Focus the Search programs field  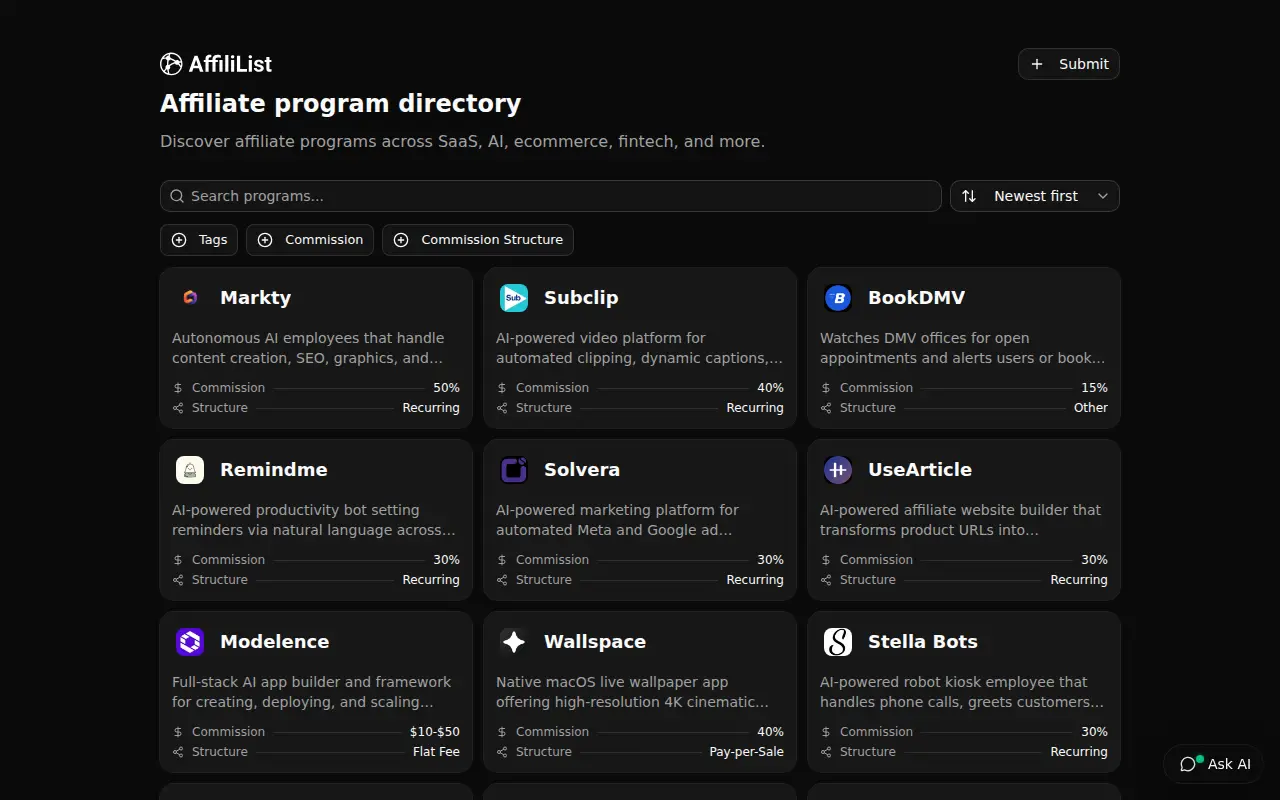(x=551, y=196)
